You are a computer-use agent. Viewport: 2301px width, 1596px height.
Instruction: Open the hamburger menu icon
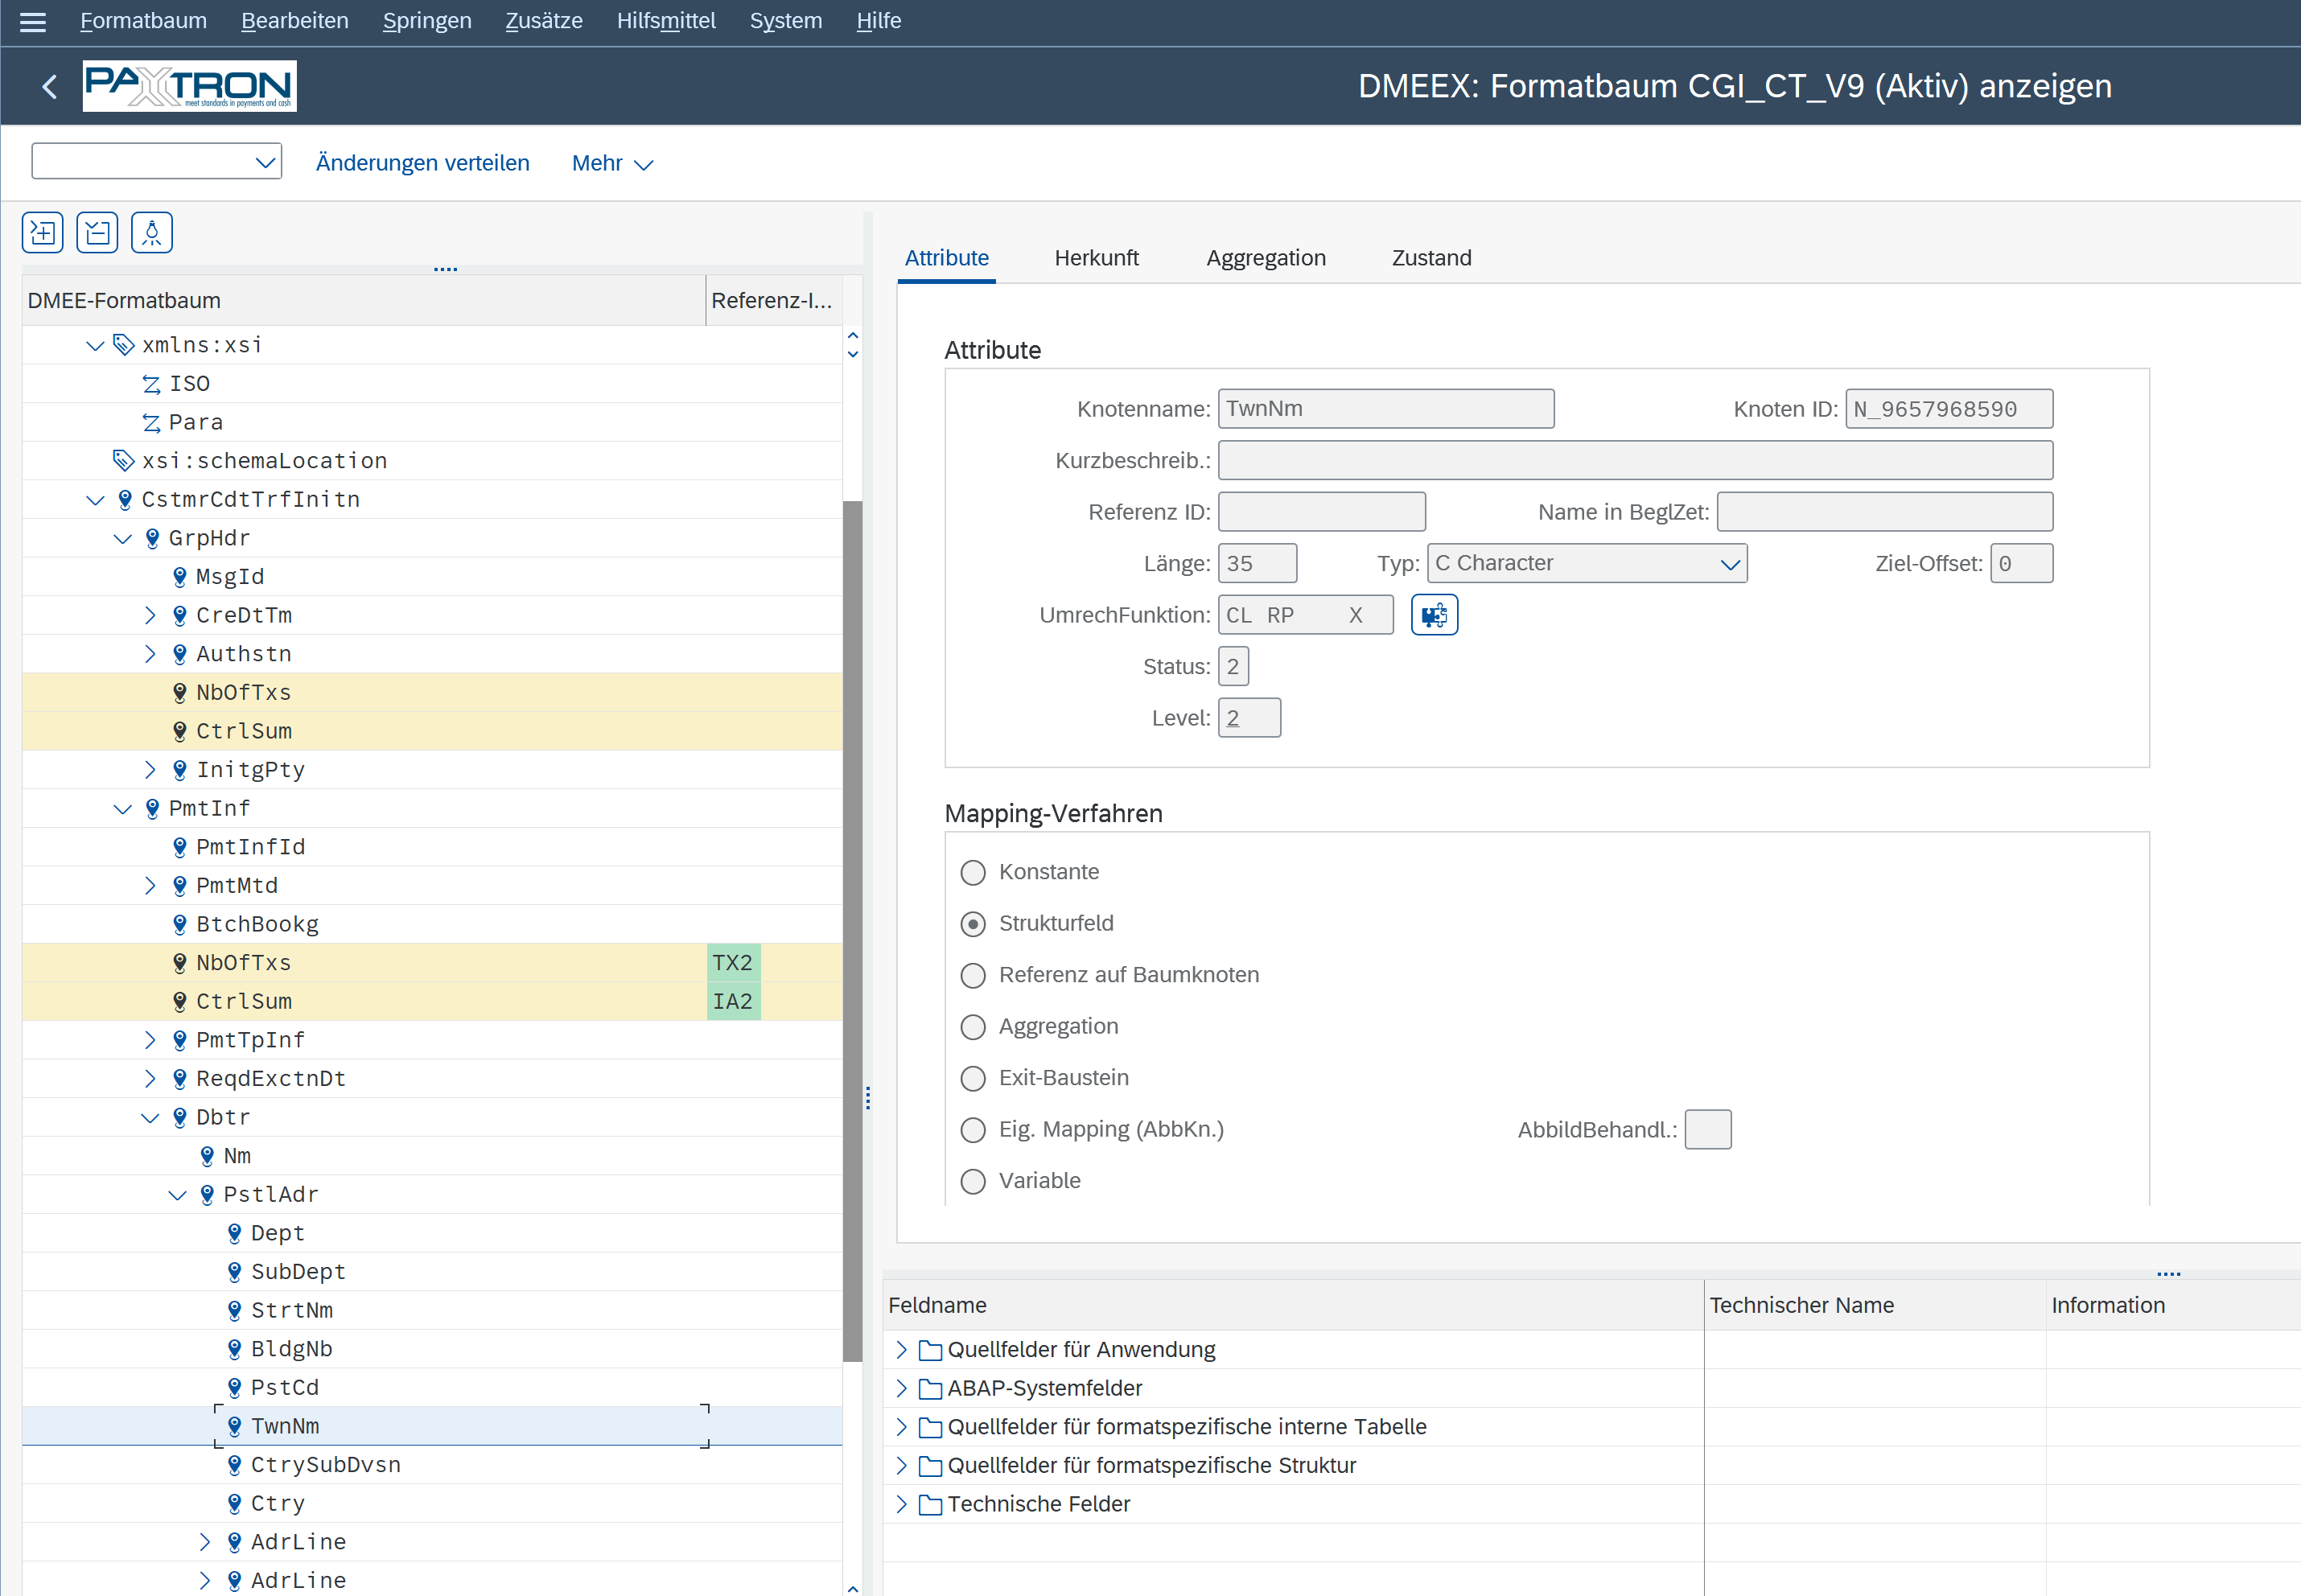(33, 21)
